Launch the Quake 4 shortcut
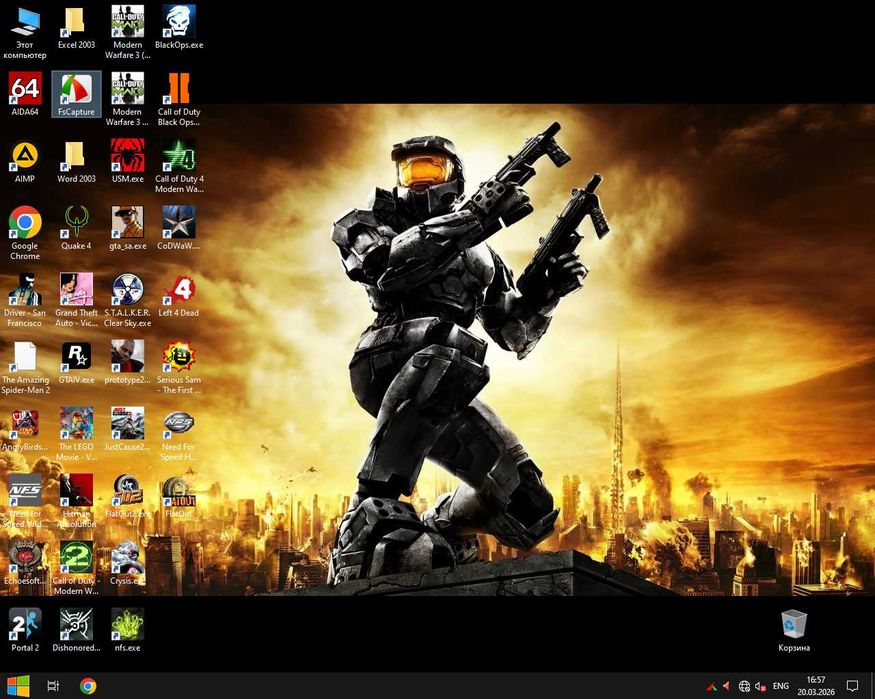This screenshot has width=875, height=699. pyautogui.click(x=76, y=229)
